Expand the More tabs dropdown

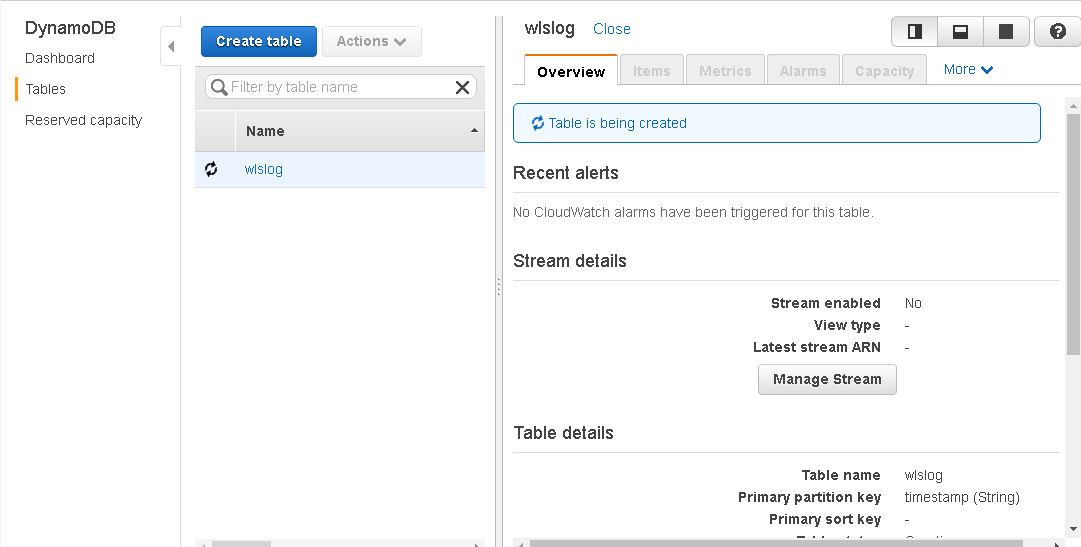pos(968,70)
